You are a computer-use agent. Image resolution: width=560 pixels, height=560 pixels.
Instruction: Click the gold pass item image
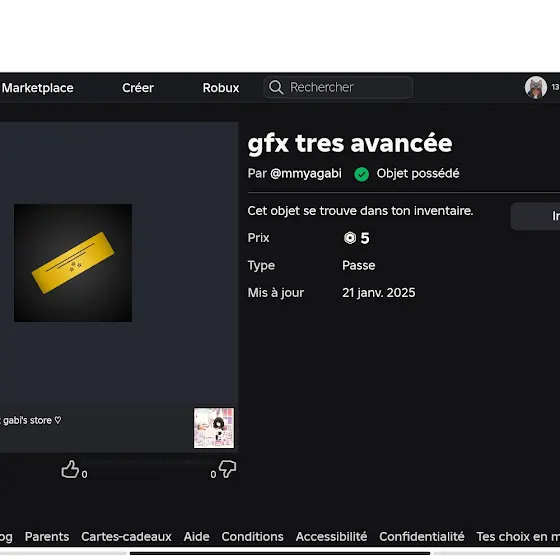[73, 263]
